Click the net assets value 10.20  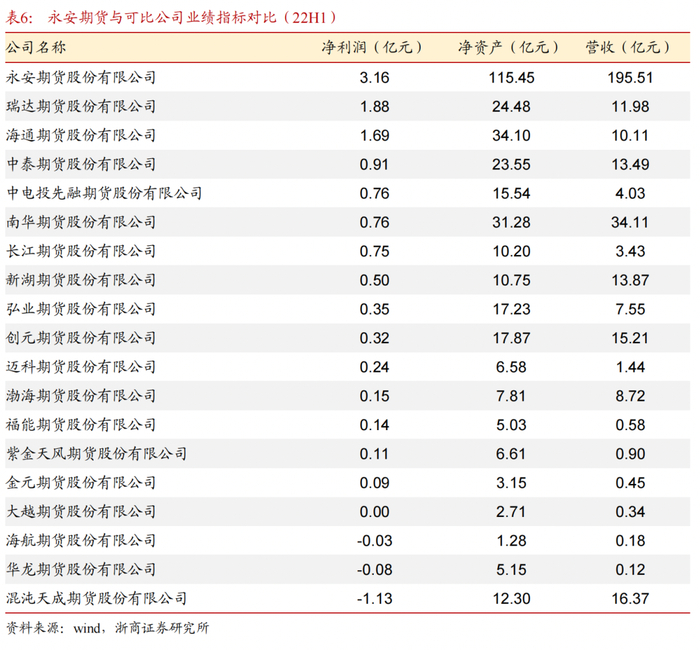point(512,252)
